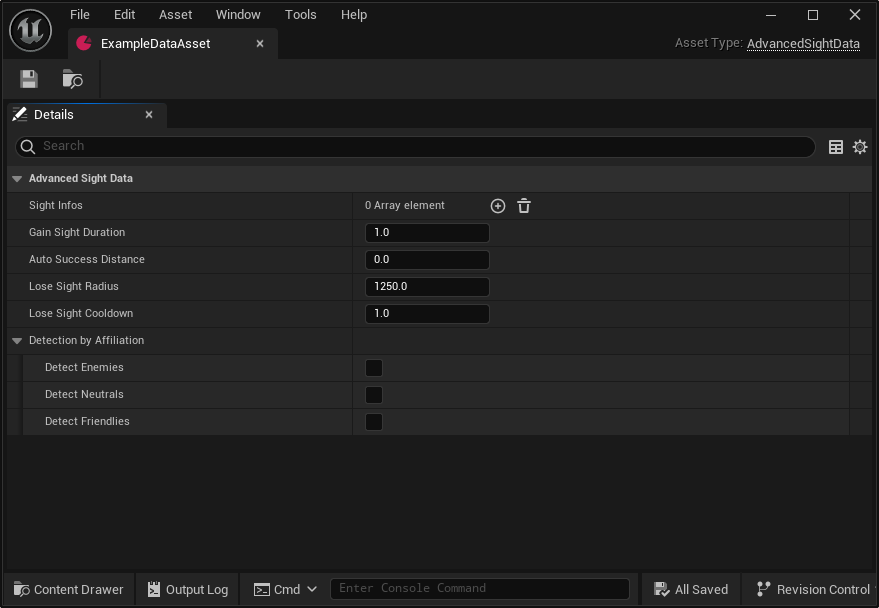Viewport: 879px width, 608px height.
Task: Follow the AdvancedSightData asset type link
Action: [803, 44]
